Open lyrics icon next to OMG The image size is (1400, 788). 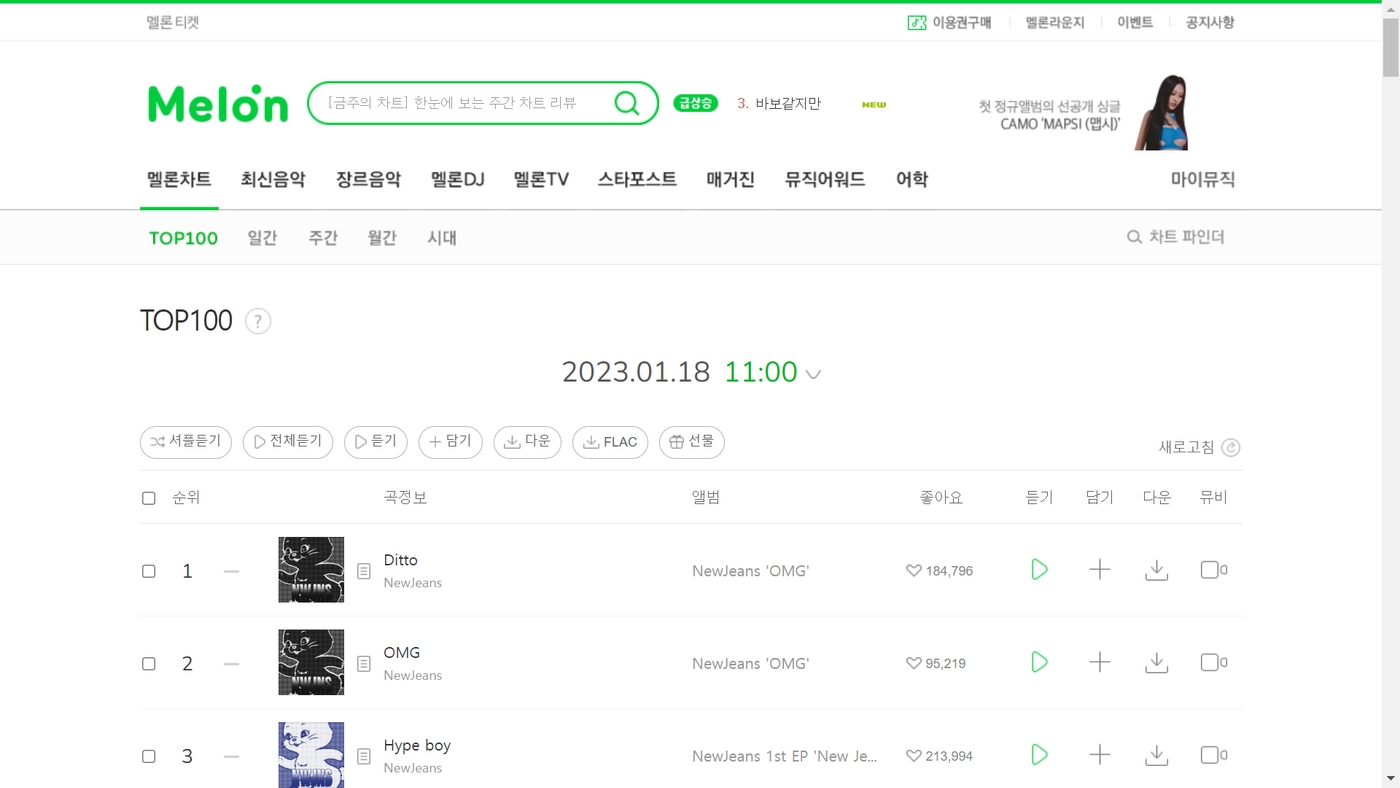tap(364, 663)
